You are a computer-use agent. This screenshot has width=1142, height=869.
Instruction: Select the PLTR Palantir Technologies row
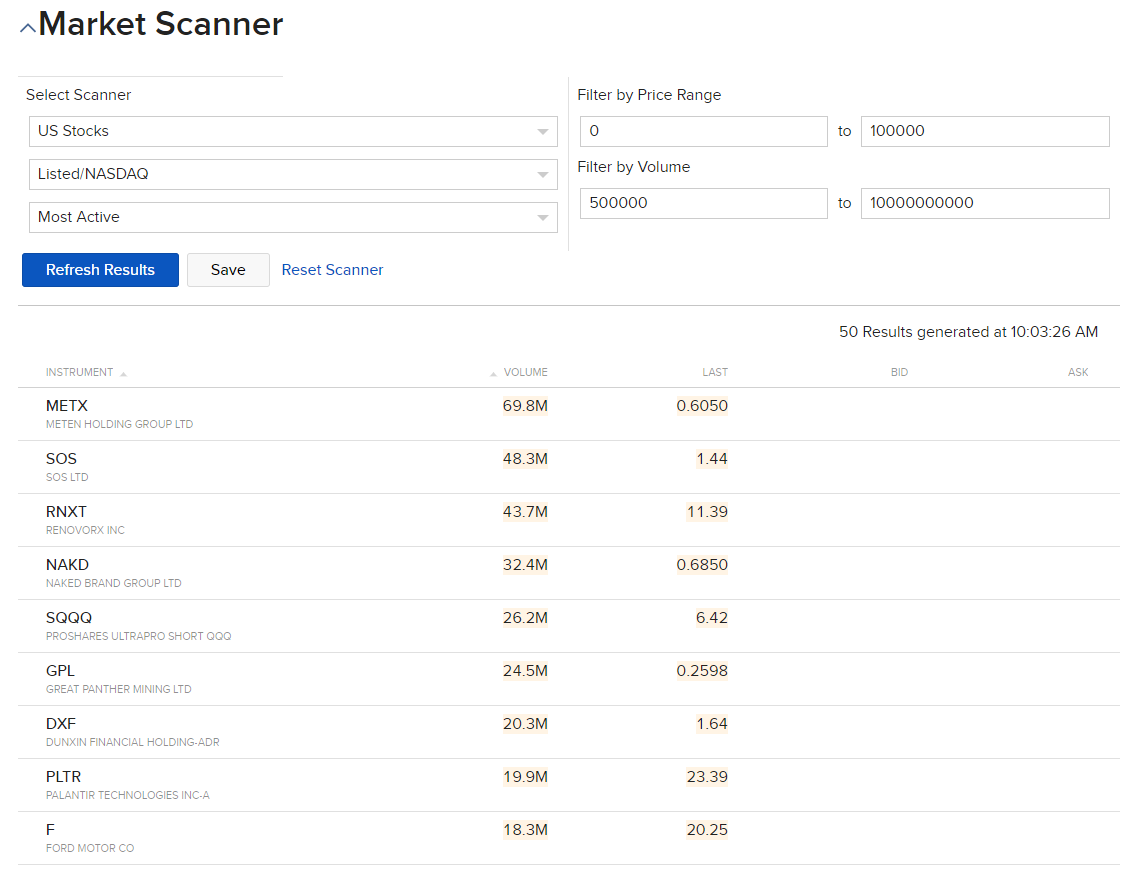(400, 783)
